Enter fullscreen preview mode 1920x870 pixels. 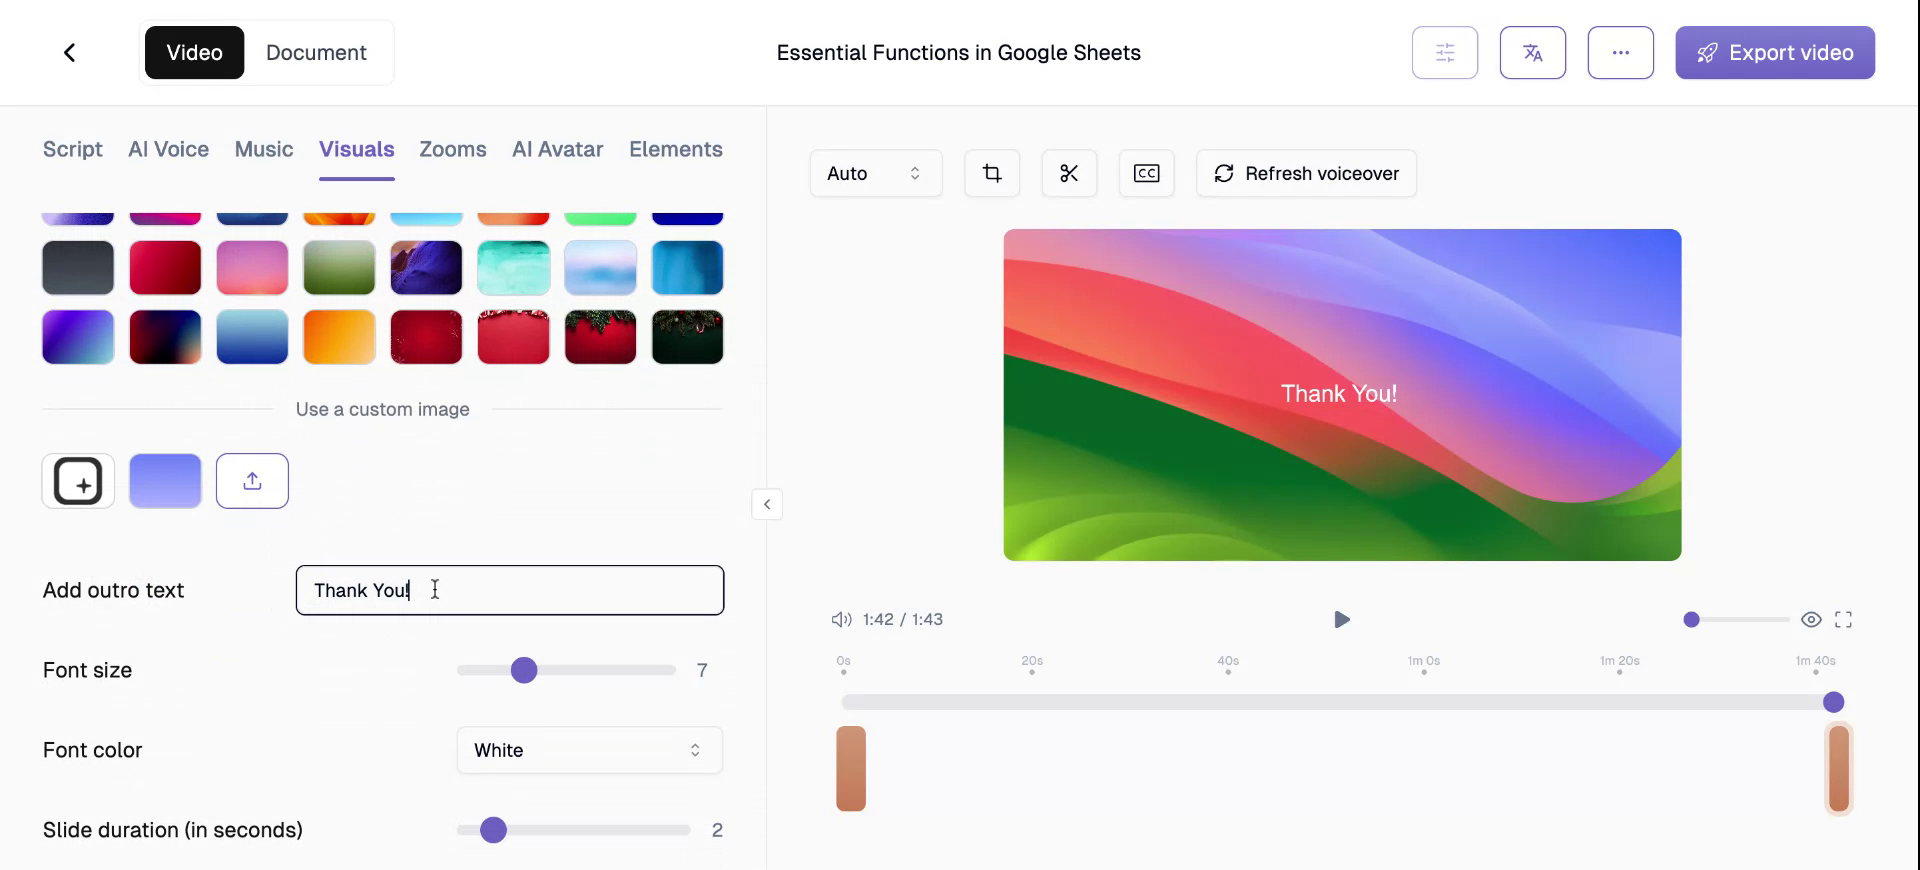click(x=1843, y=620)
